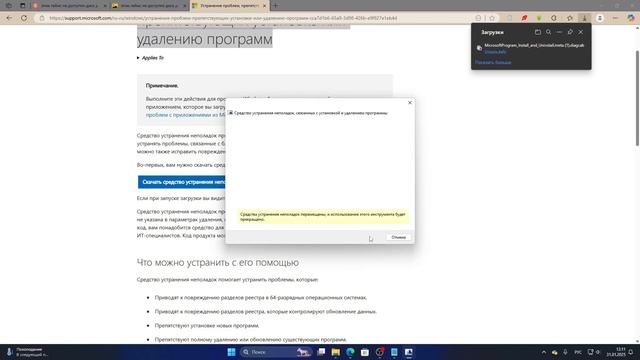Switch to the first browser tab
The height and width of the screenshot is (360, 640).
point(69,6)
